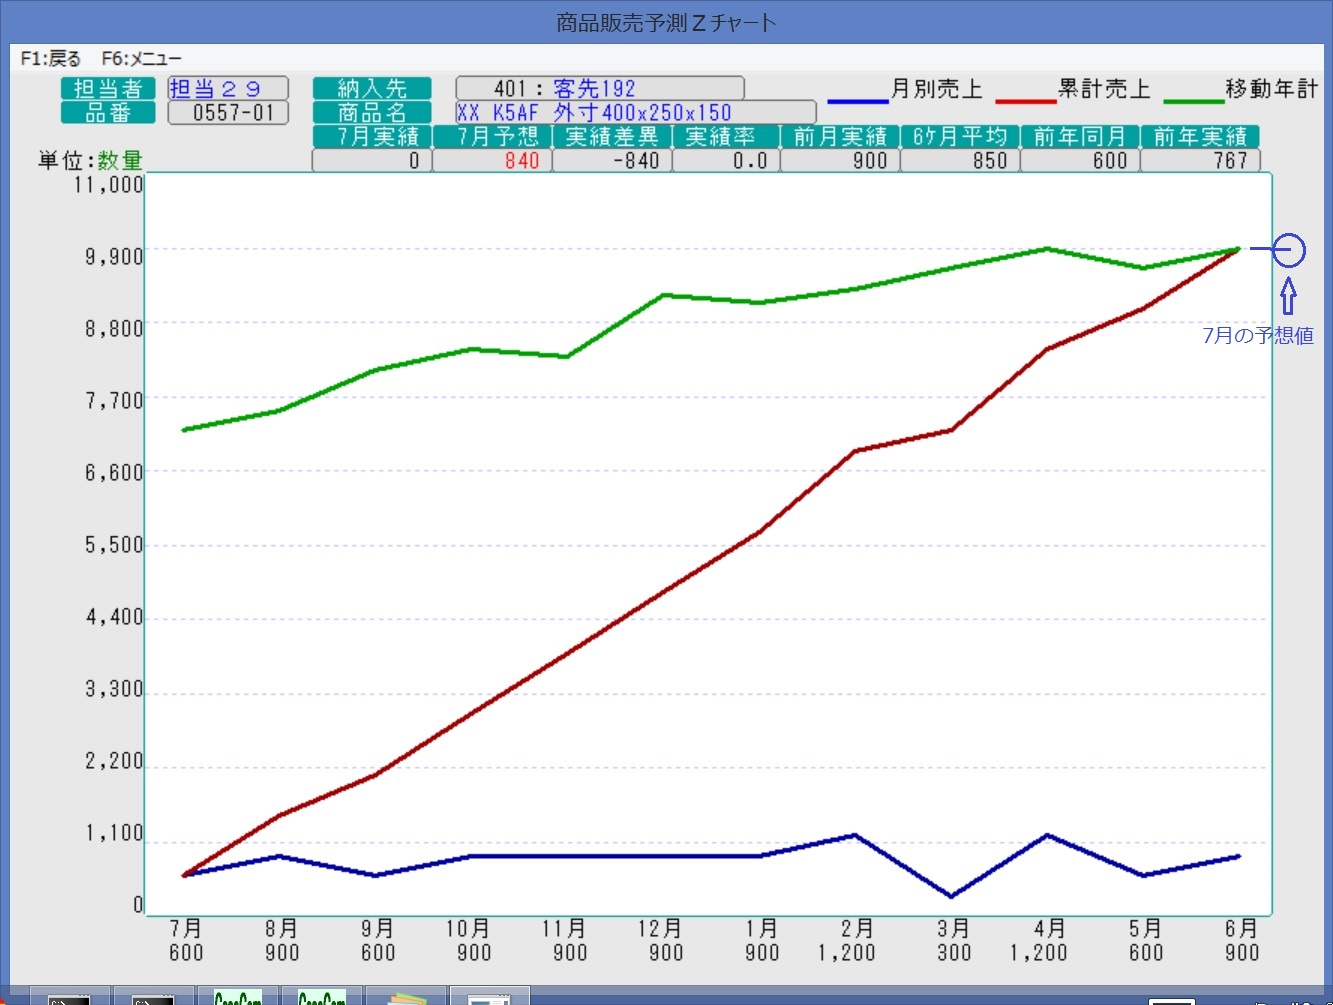
Task: Click the 実績率 column header
Action: 726,137
